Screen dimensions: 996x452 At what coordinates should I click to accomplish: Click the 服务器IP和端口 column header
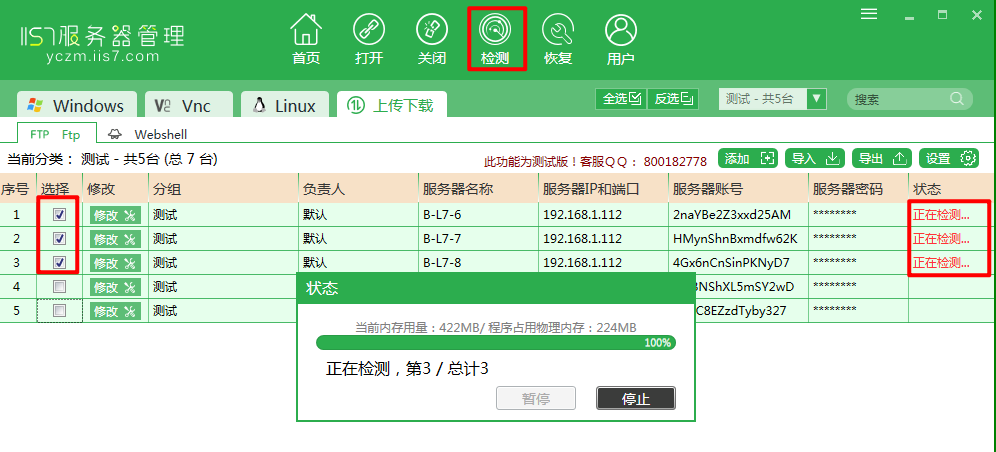point(603,189)
